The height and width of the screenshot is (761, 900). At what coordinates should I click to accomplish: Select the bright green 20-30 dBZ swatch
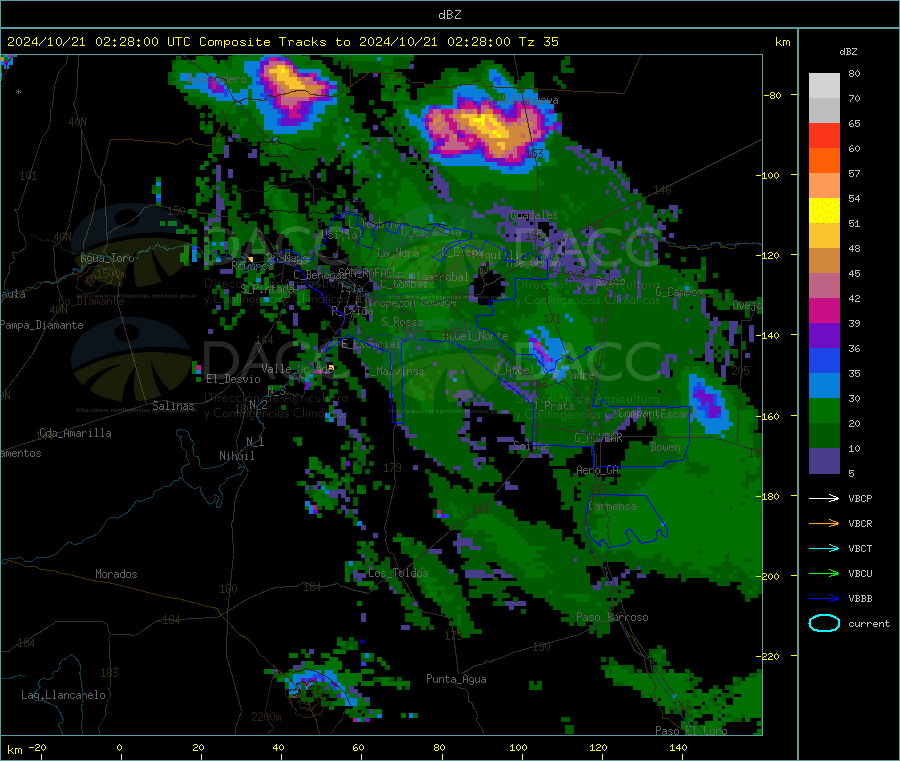[x=824, y=411]
